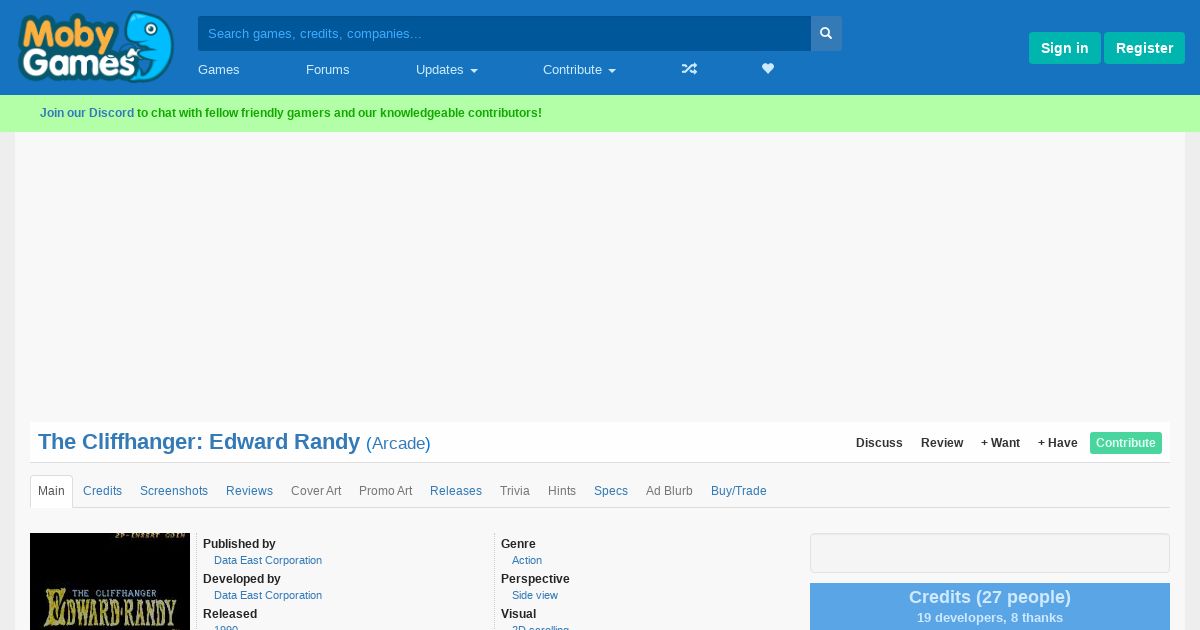Switch to the Releases tab
Image resolution: width=1200 pixels, height=630 pixels.
coord(456,491)
